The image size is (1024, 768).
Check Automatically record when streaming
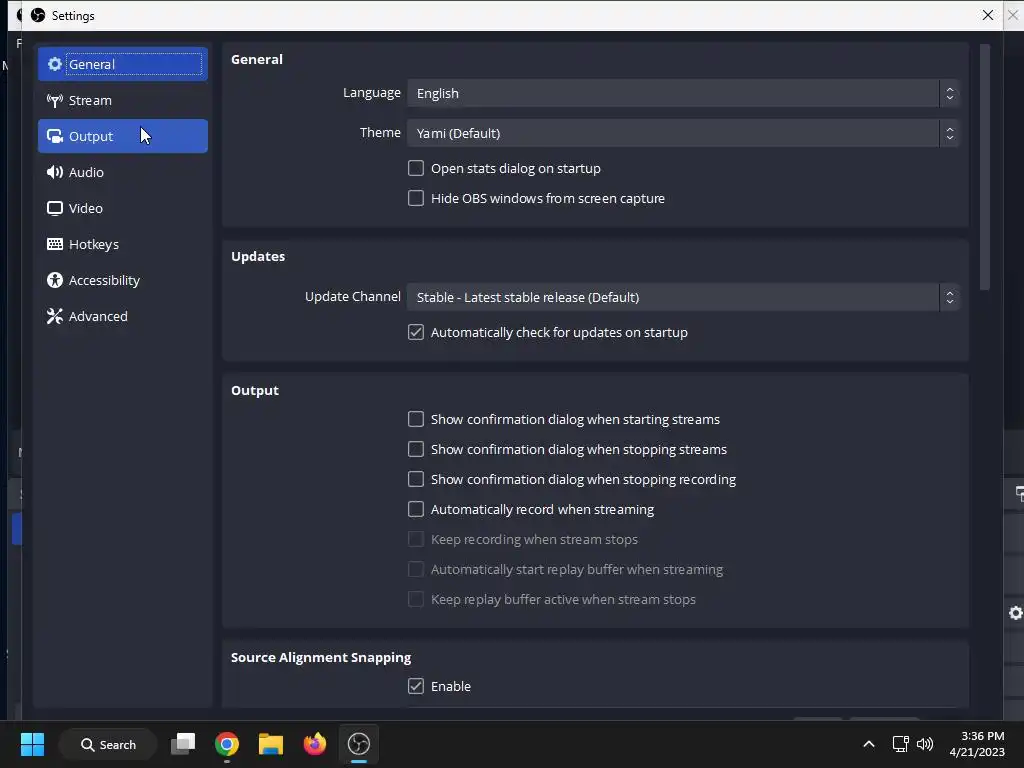point(416,509)
